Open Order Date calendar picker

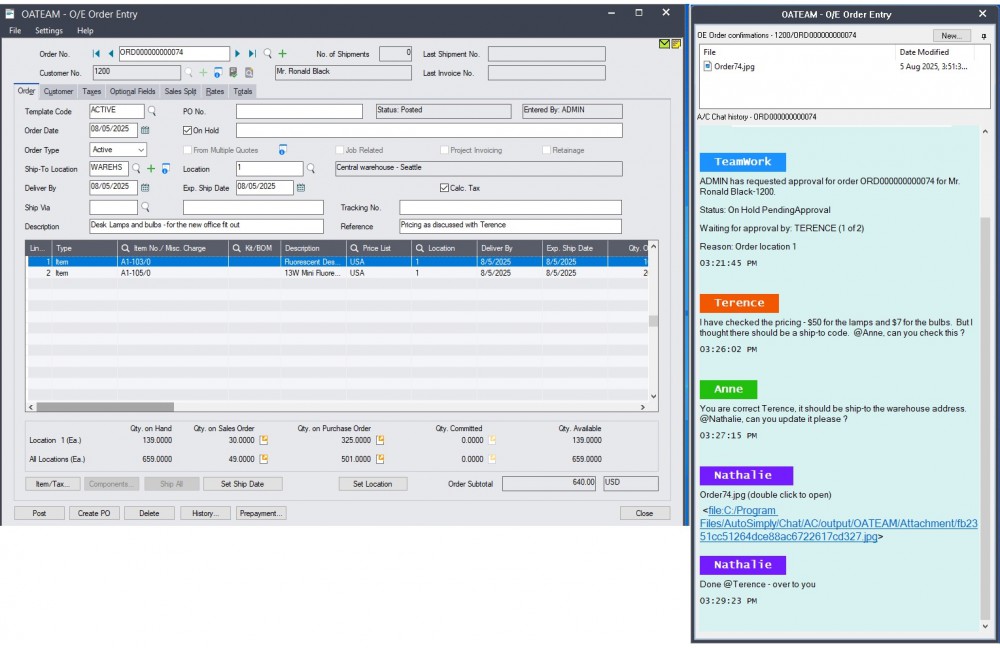point(145,130)
